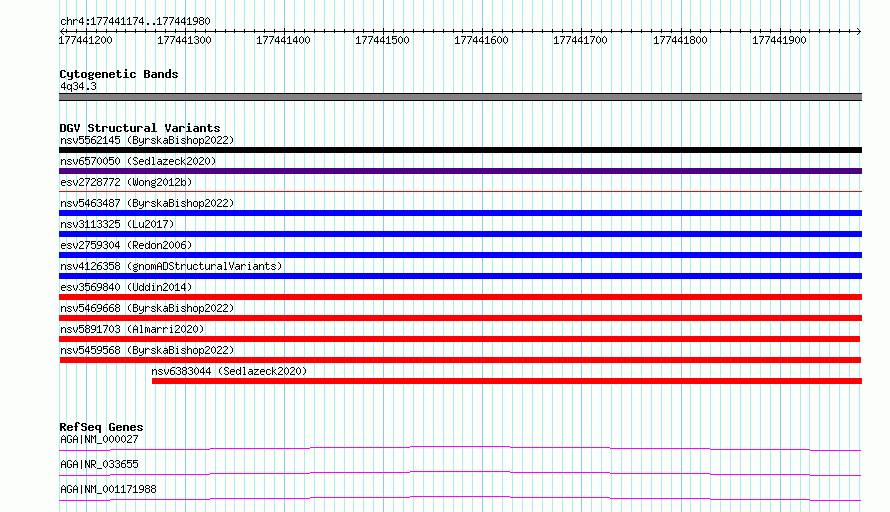Viewport: 890px width, 512px height.
Task: Click the blue nsv3113325 variant bar
Action: tap(460, 234)
